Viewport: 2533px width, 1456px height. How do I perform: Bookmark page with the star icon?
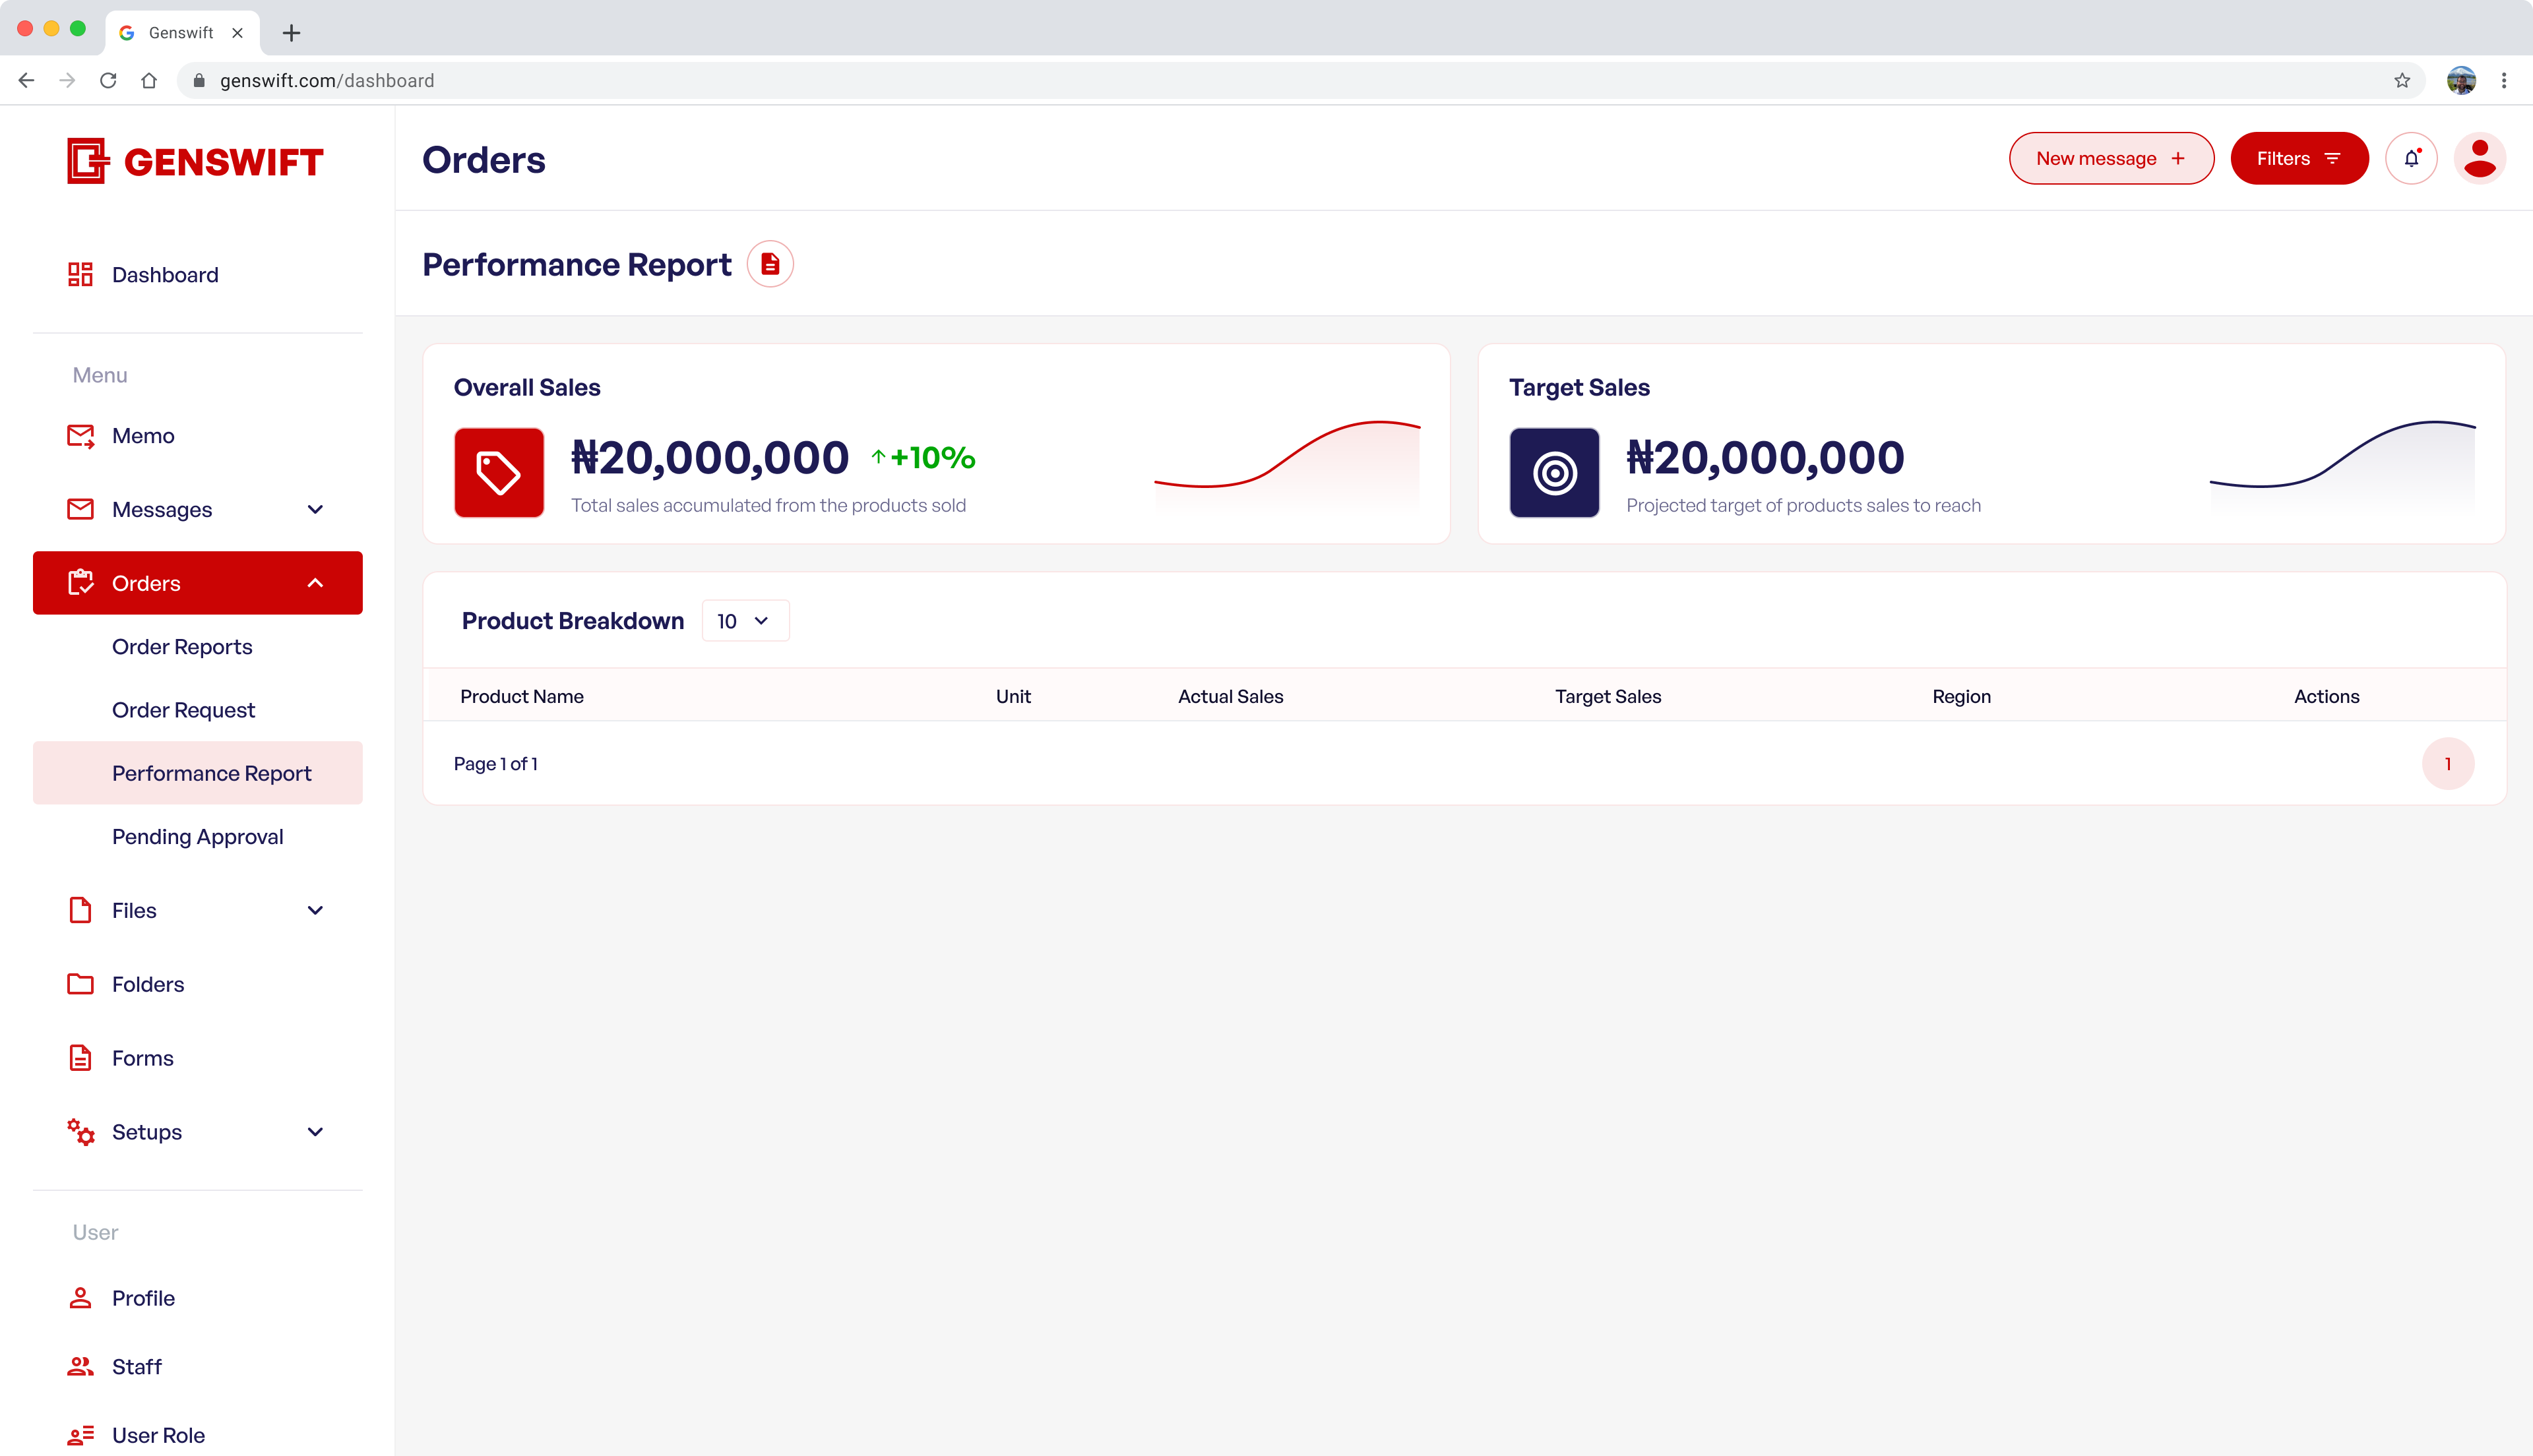[x=2402, y=81]
